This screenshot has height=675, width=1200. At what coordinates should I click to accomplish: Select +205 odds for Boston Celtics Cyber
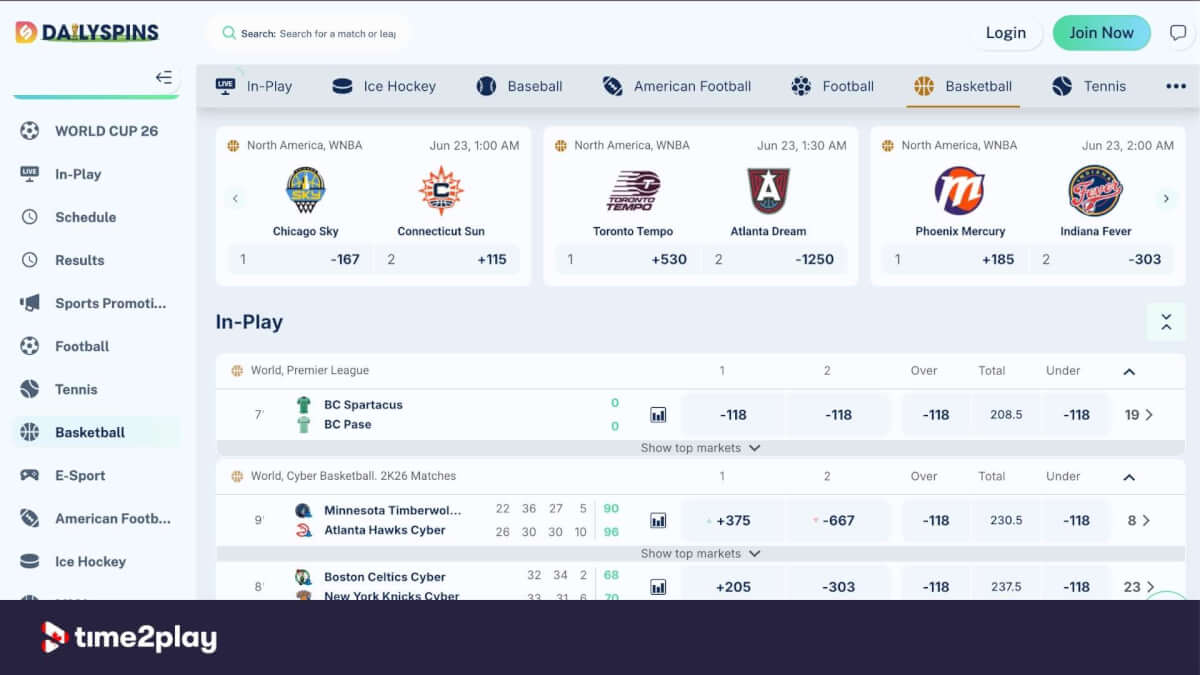tap(733, 587)
